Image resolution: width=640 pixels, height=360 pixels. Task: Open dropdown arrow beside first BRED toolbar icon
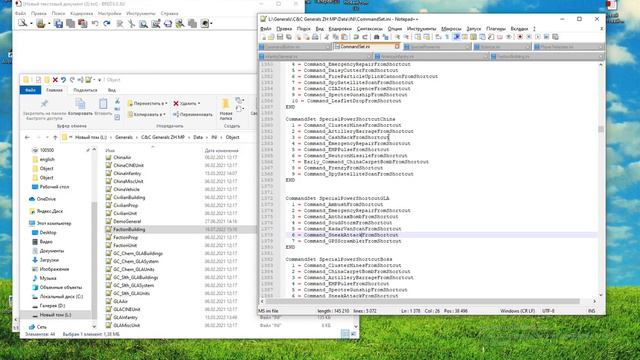(x=31, y=24)
